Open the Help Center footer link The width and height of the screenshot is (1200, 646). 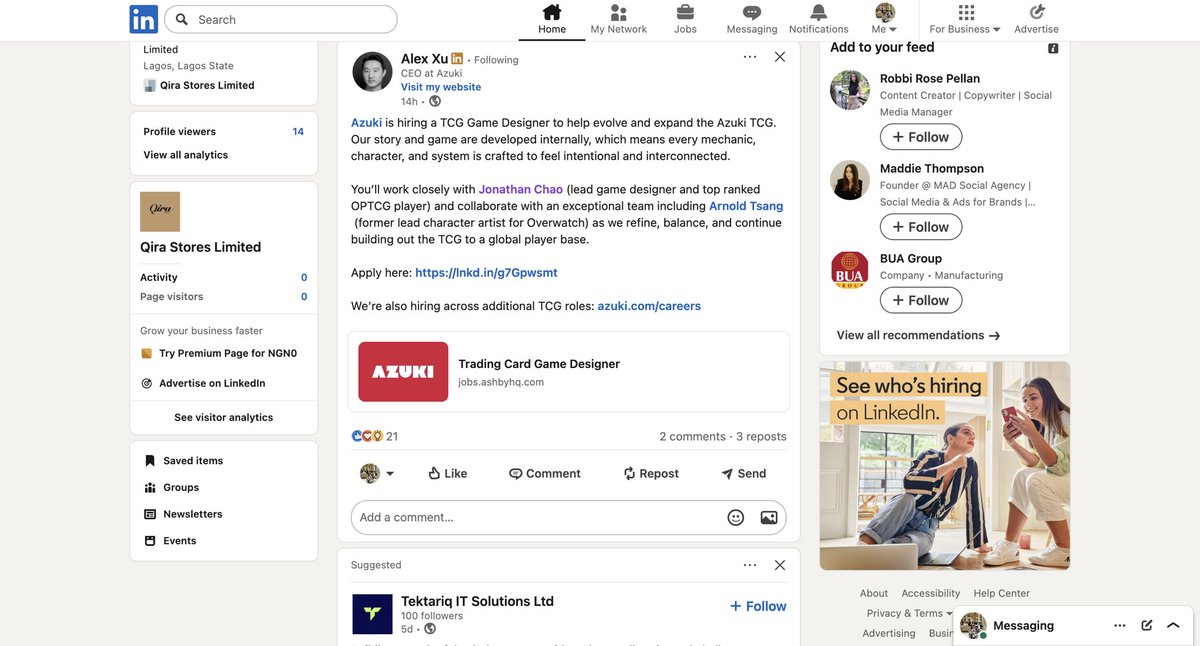coord(1001,593)
